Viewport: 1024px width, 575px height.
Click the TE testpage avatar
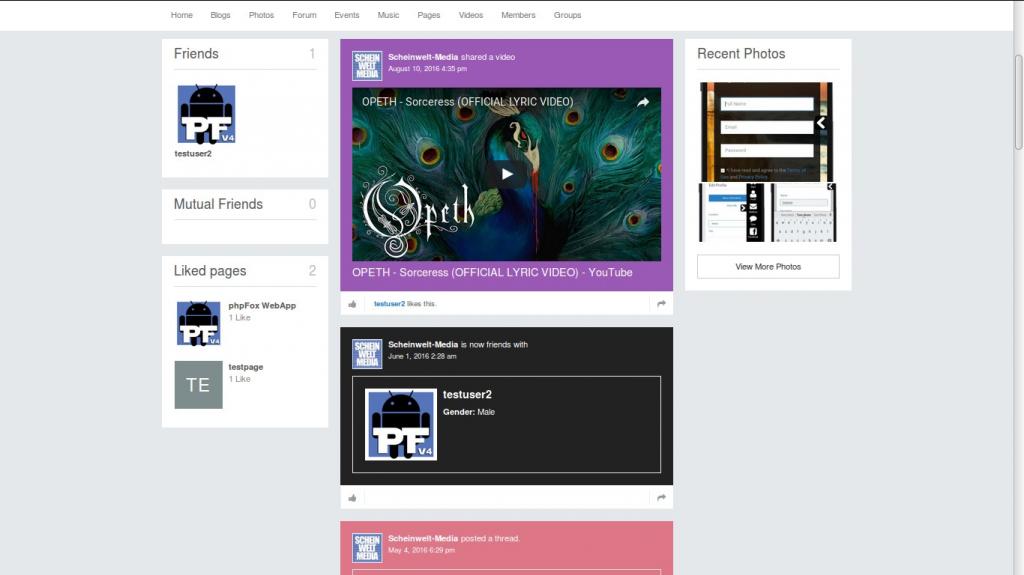tap(198, 385)
